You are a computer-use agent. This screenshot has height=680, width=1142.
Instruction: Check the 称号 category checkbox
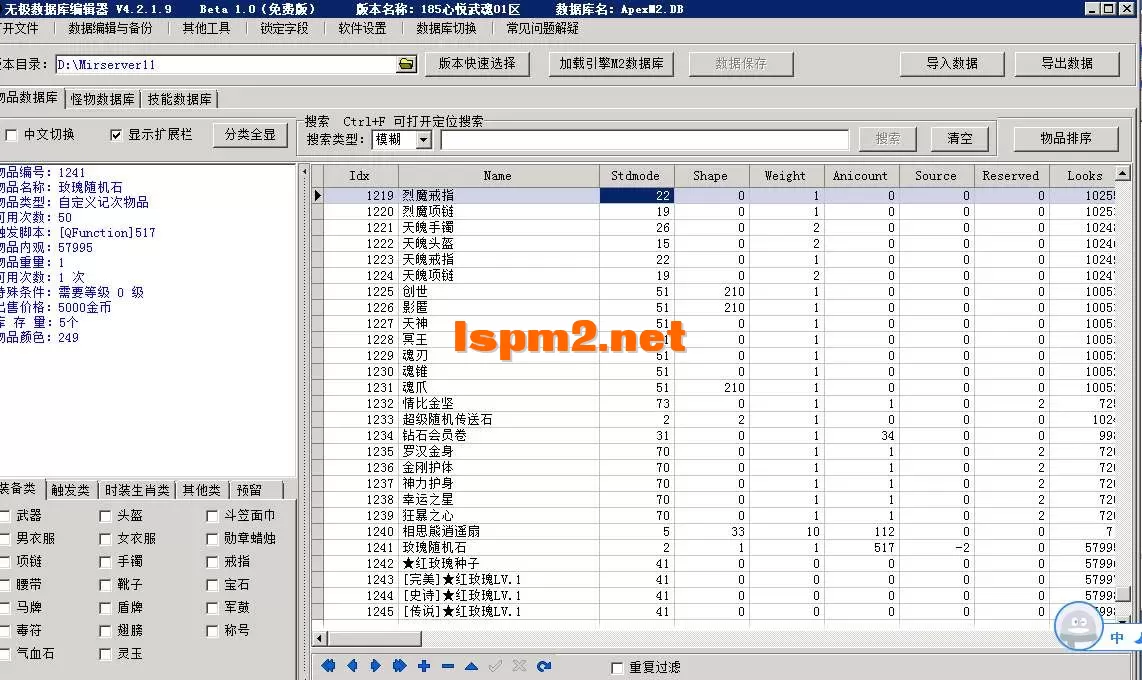tap(212, 630)
